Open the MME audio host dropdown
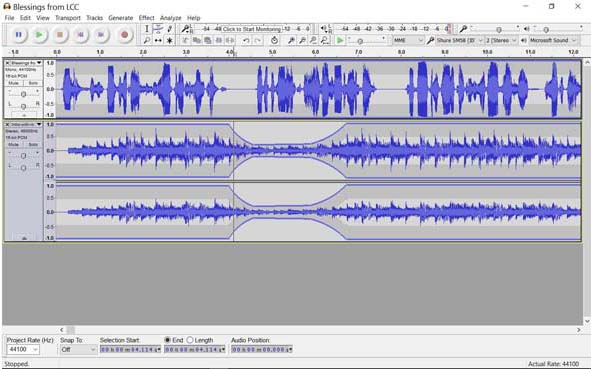The width and height of the screenshot is (591, 369). 408,40
